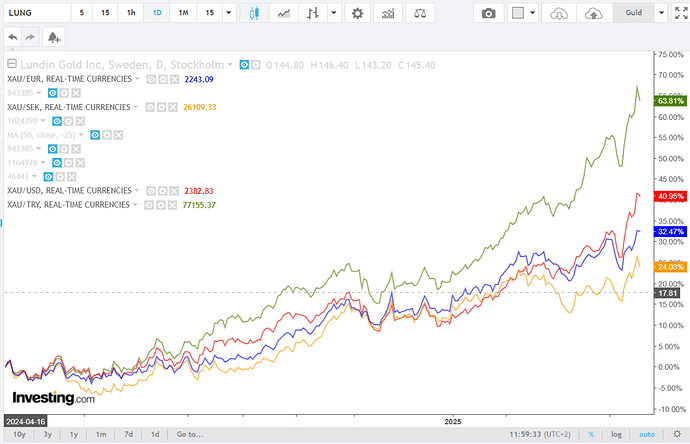Viewport: 690px width, 444px height.
Task: Toggle visibility of 1164928 series
Action: tap(57, 163)
